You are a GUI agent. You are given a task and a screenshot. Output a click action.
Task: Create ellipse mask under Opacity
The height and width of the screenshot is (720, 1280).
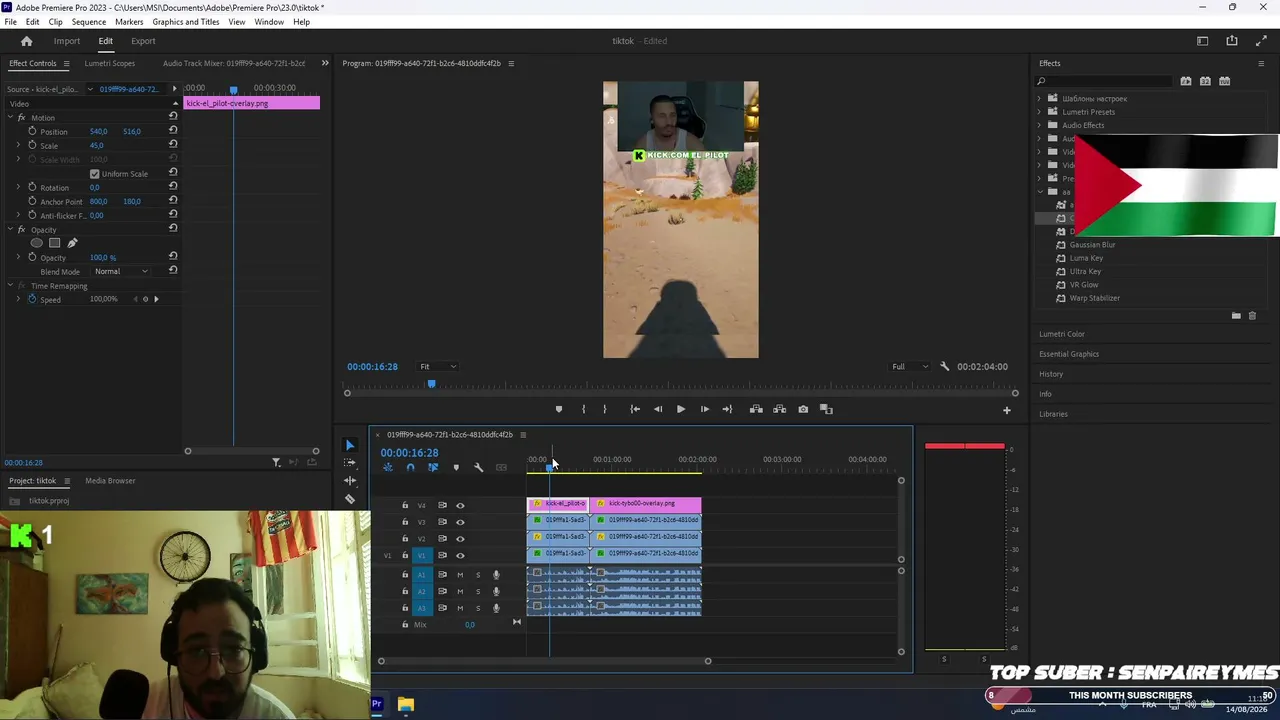[x=37, y=243]
